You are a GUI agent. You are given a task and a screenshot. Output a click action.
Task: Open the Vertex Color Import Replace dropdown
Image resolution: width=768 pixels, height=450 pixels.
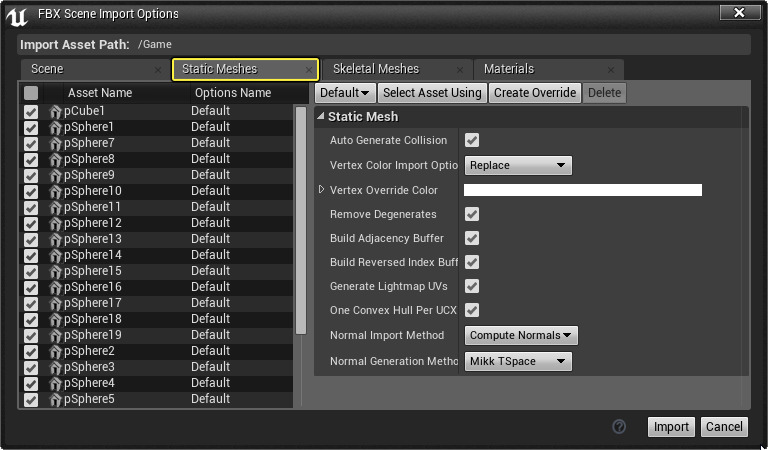click(518, 165)
